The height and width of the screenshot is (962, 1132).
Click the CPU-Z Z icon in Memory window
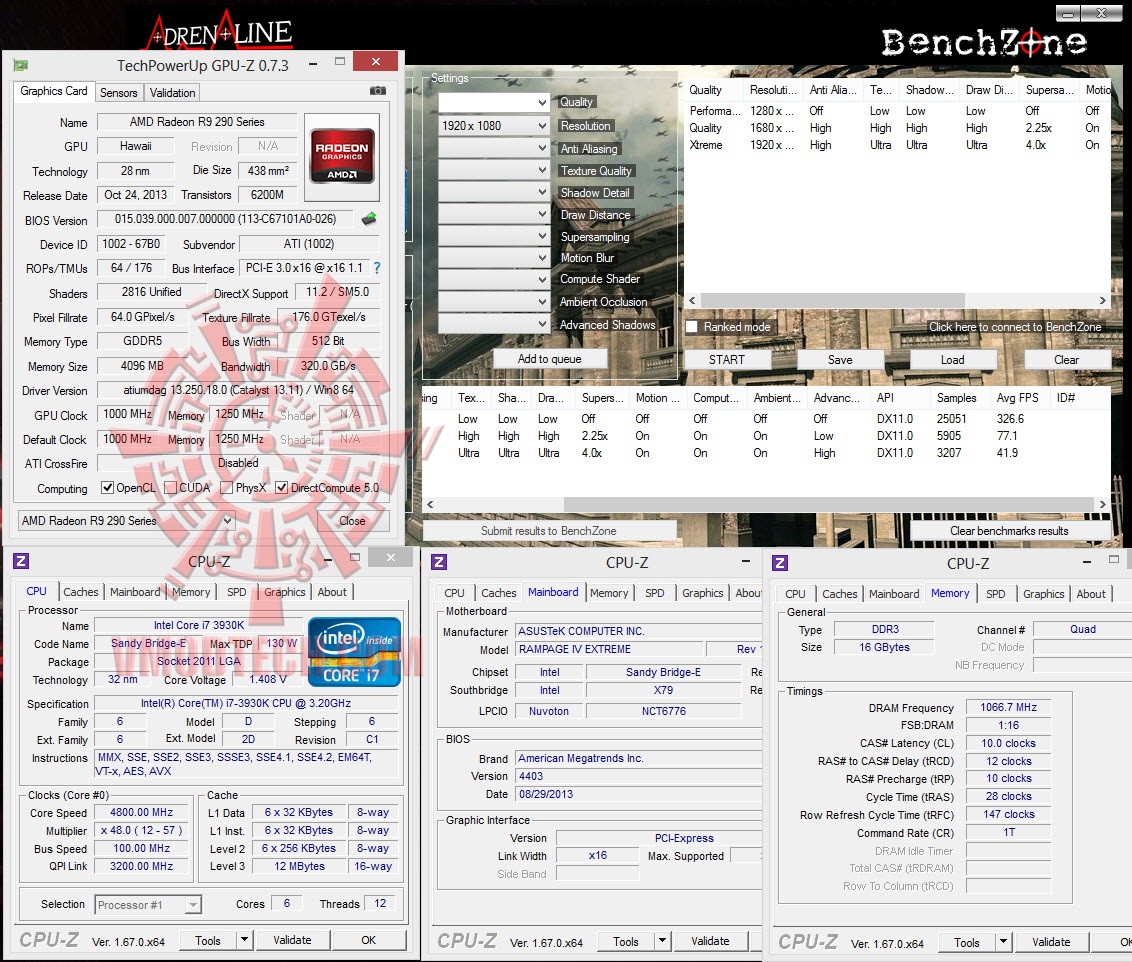point(780,563)
